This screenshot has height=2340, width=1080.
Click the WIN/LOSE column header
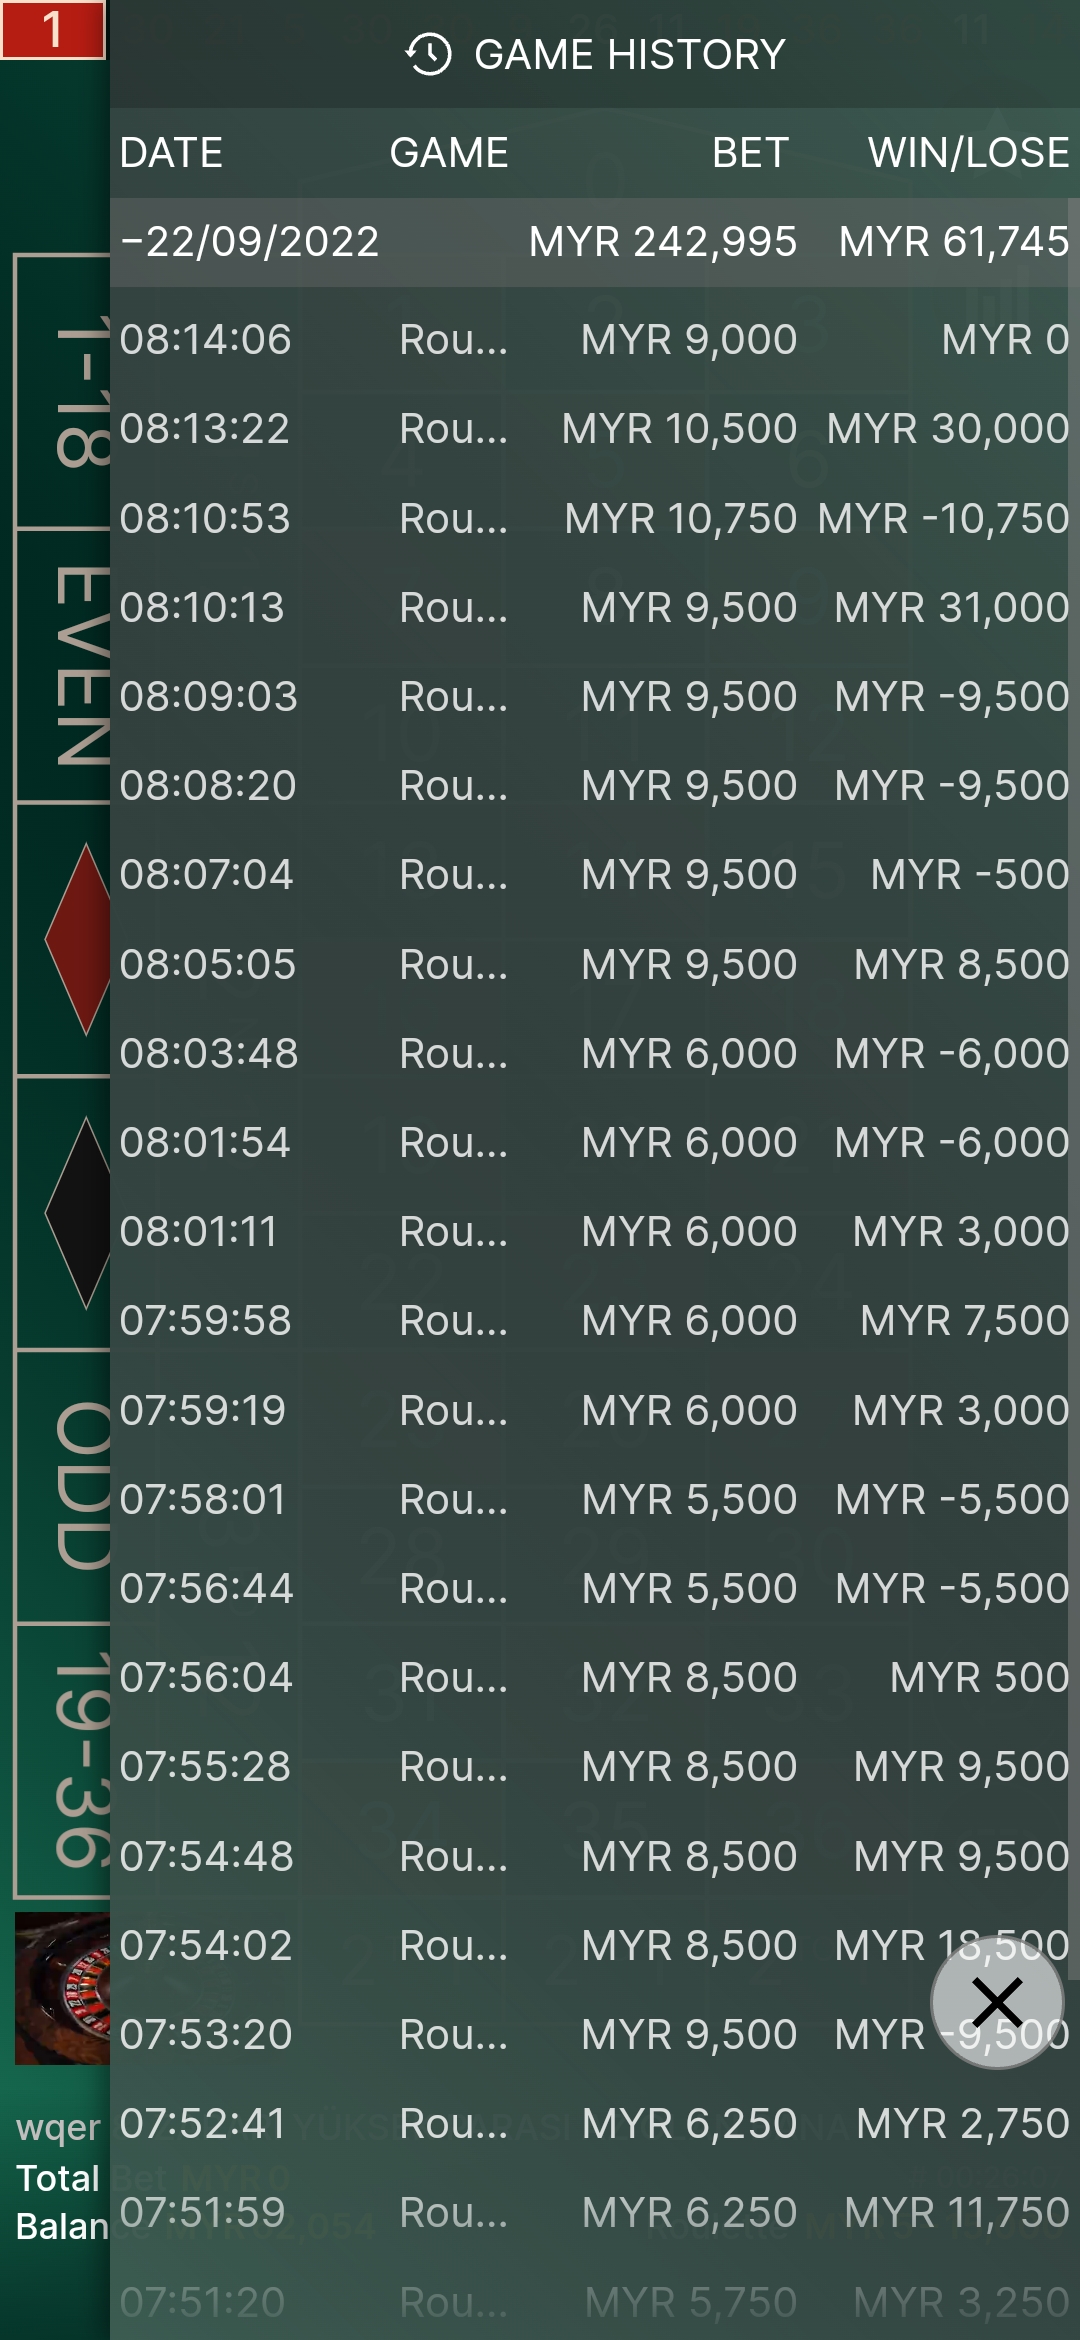click(x=968, y=153)
